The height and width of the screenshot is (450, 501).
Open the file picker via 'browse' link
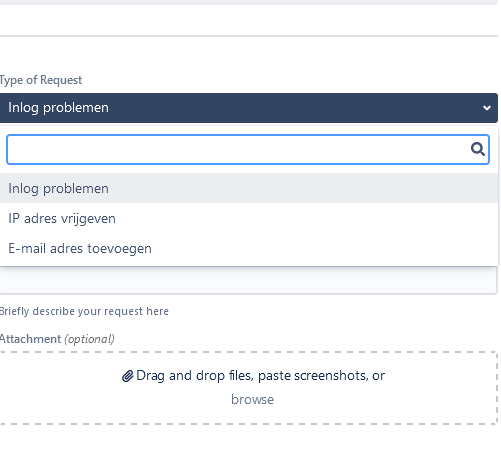[x=252, y=399]
